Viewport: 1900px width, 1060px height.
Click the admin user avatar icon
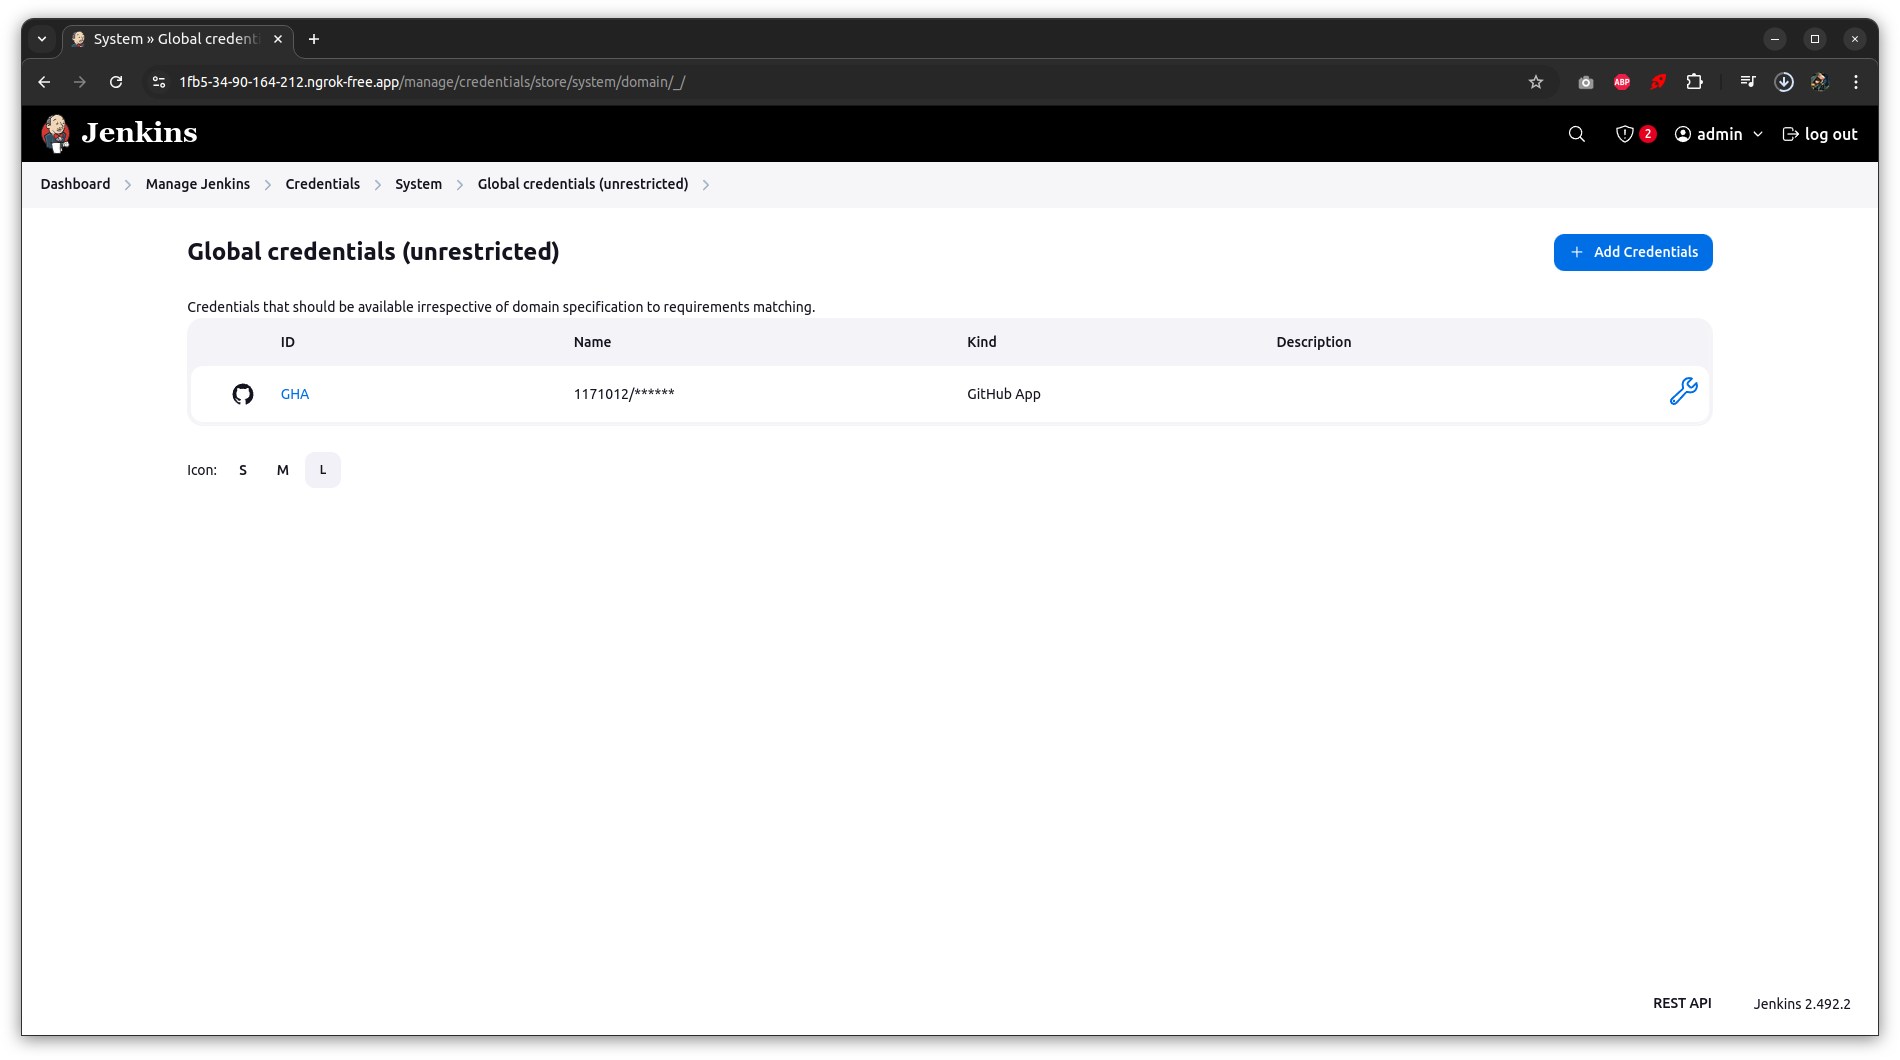click(1683, 134)
